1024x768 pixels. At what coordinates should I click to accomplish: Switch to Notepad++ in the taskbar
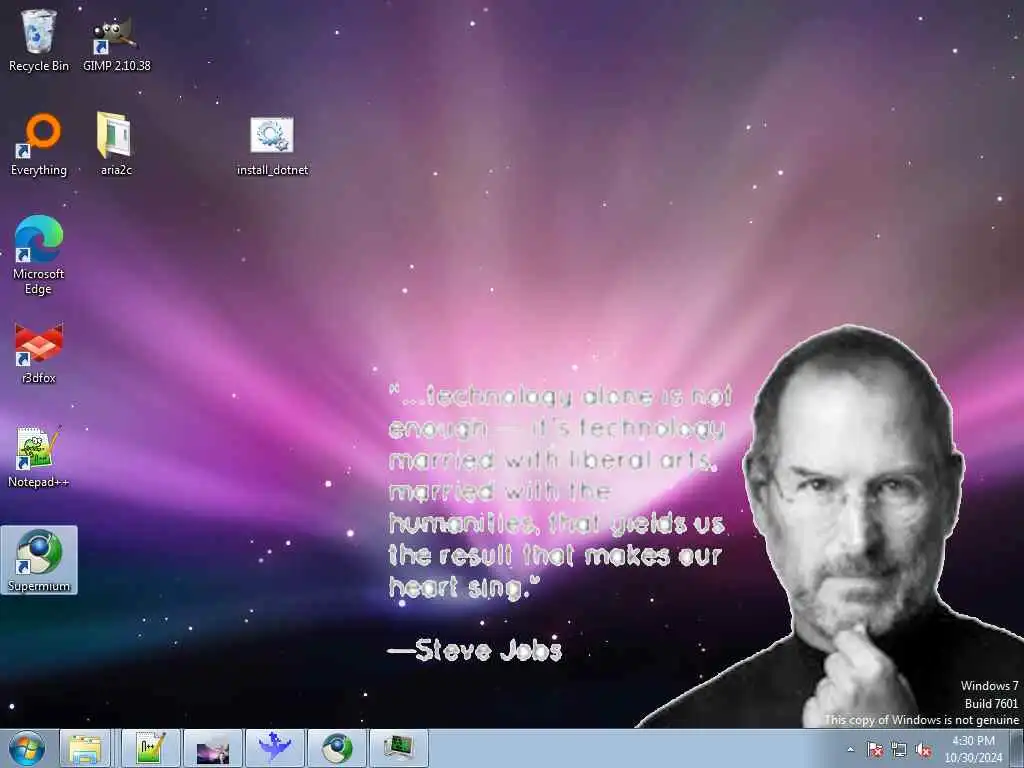[150, 748]
